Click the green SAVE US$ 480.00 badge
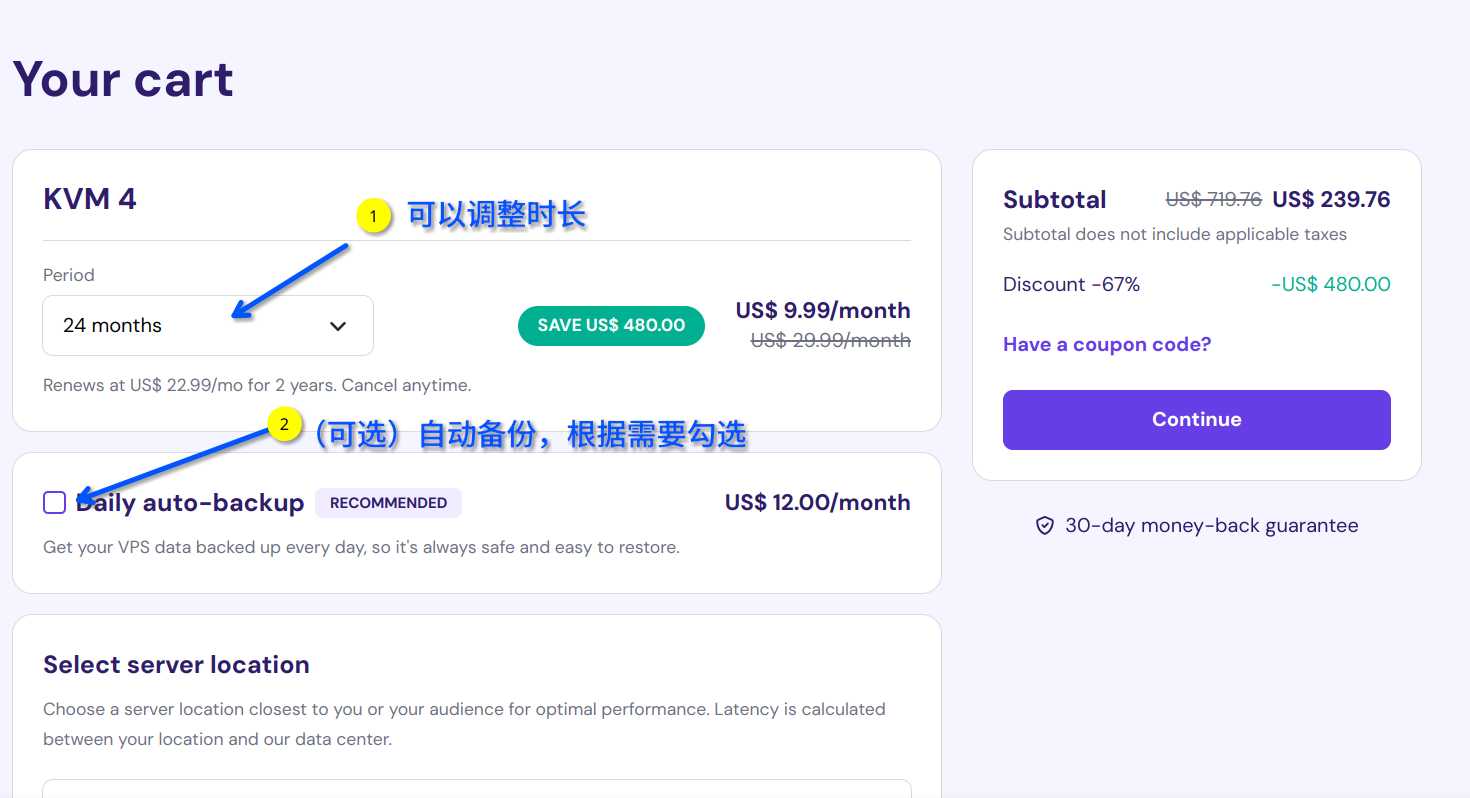The height and width of the screenshot is (798, 1470). pyautogui.click(x=611, y=326)
